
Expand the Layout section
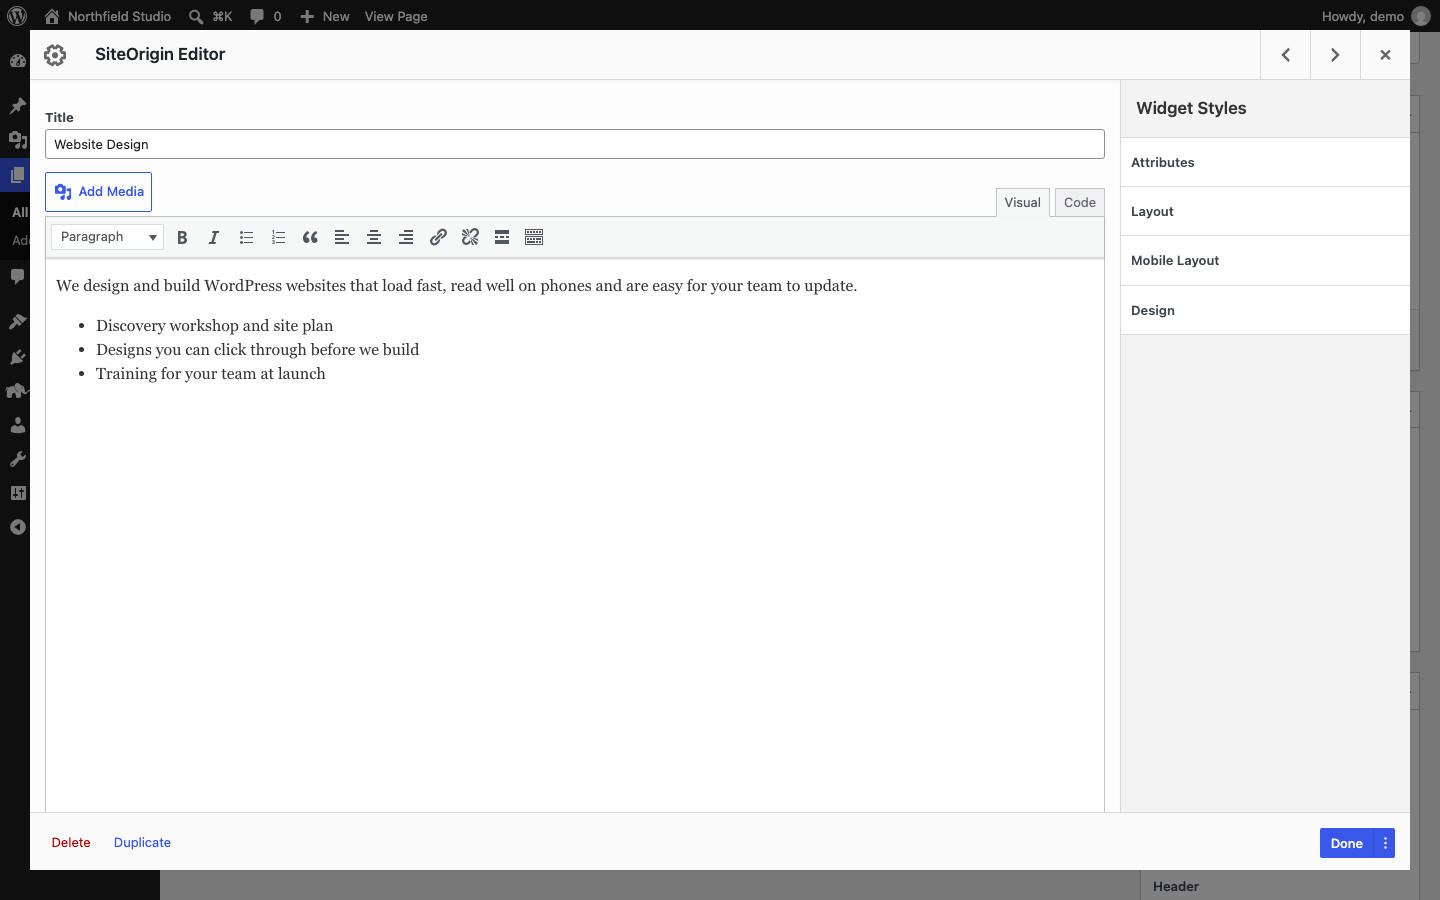pos(1265,211)
